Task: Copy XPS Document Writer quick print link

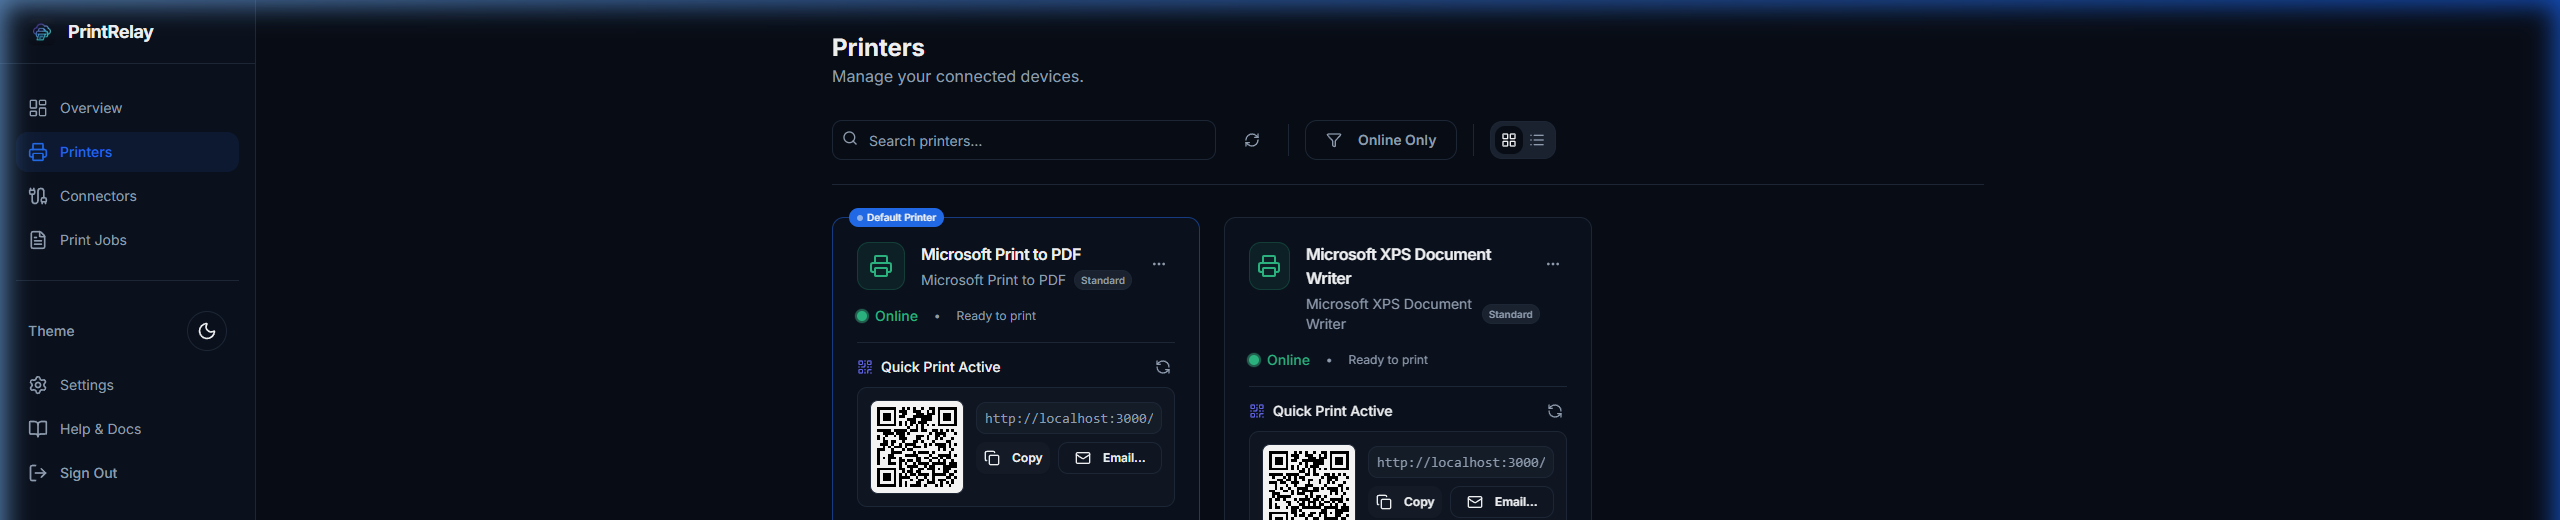Action: [x=1406, y=502]
